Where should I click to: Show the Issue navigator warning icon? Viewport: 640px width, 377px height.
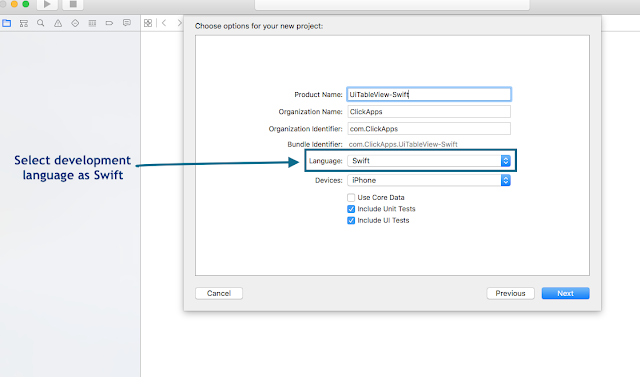pos(58,23)
